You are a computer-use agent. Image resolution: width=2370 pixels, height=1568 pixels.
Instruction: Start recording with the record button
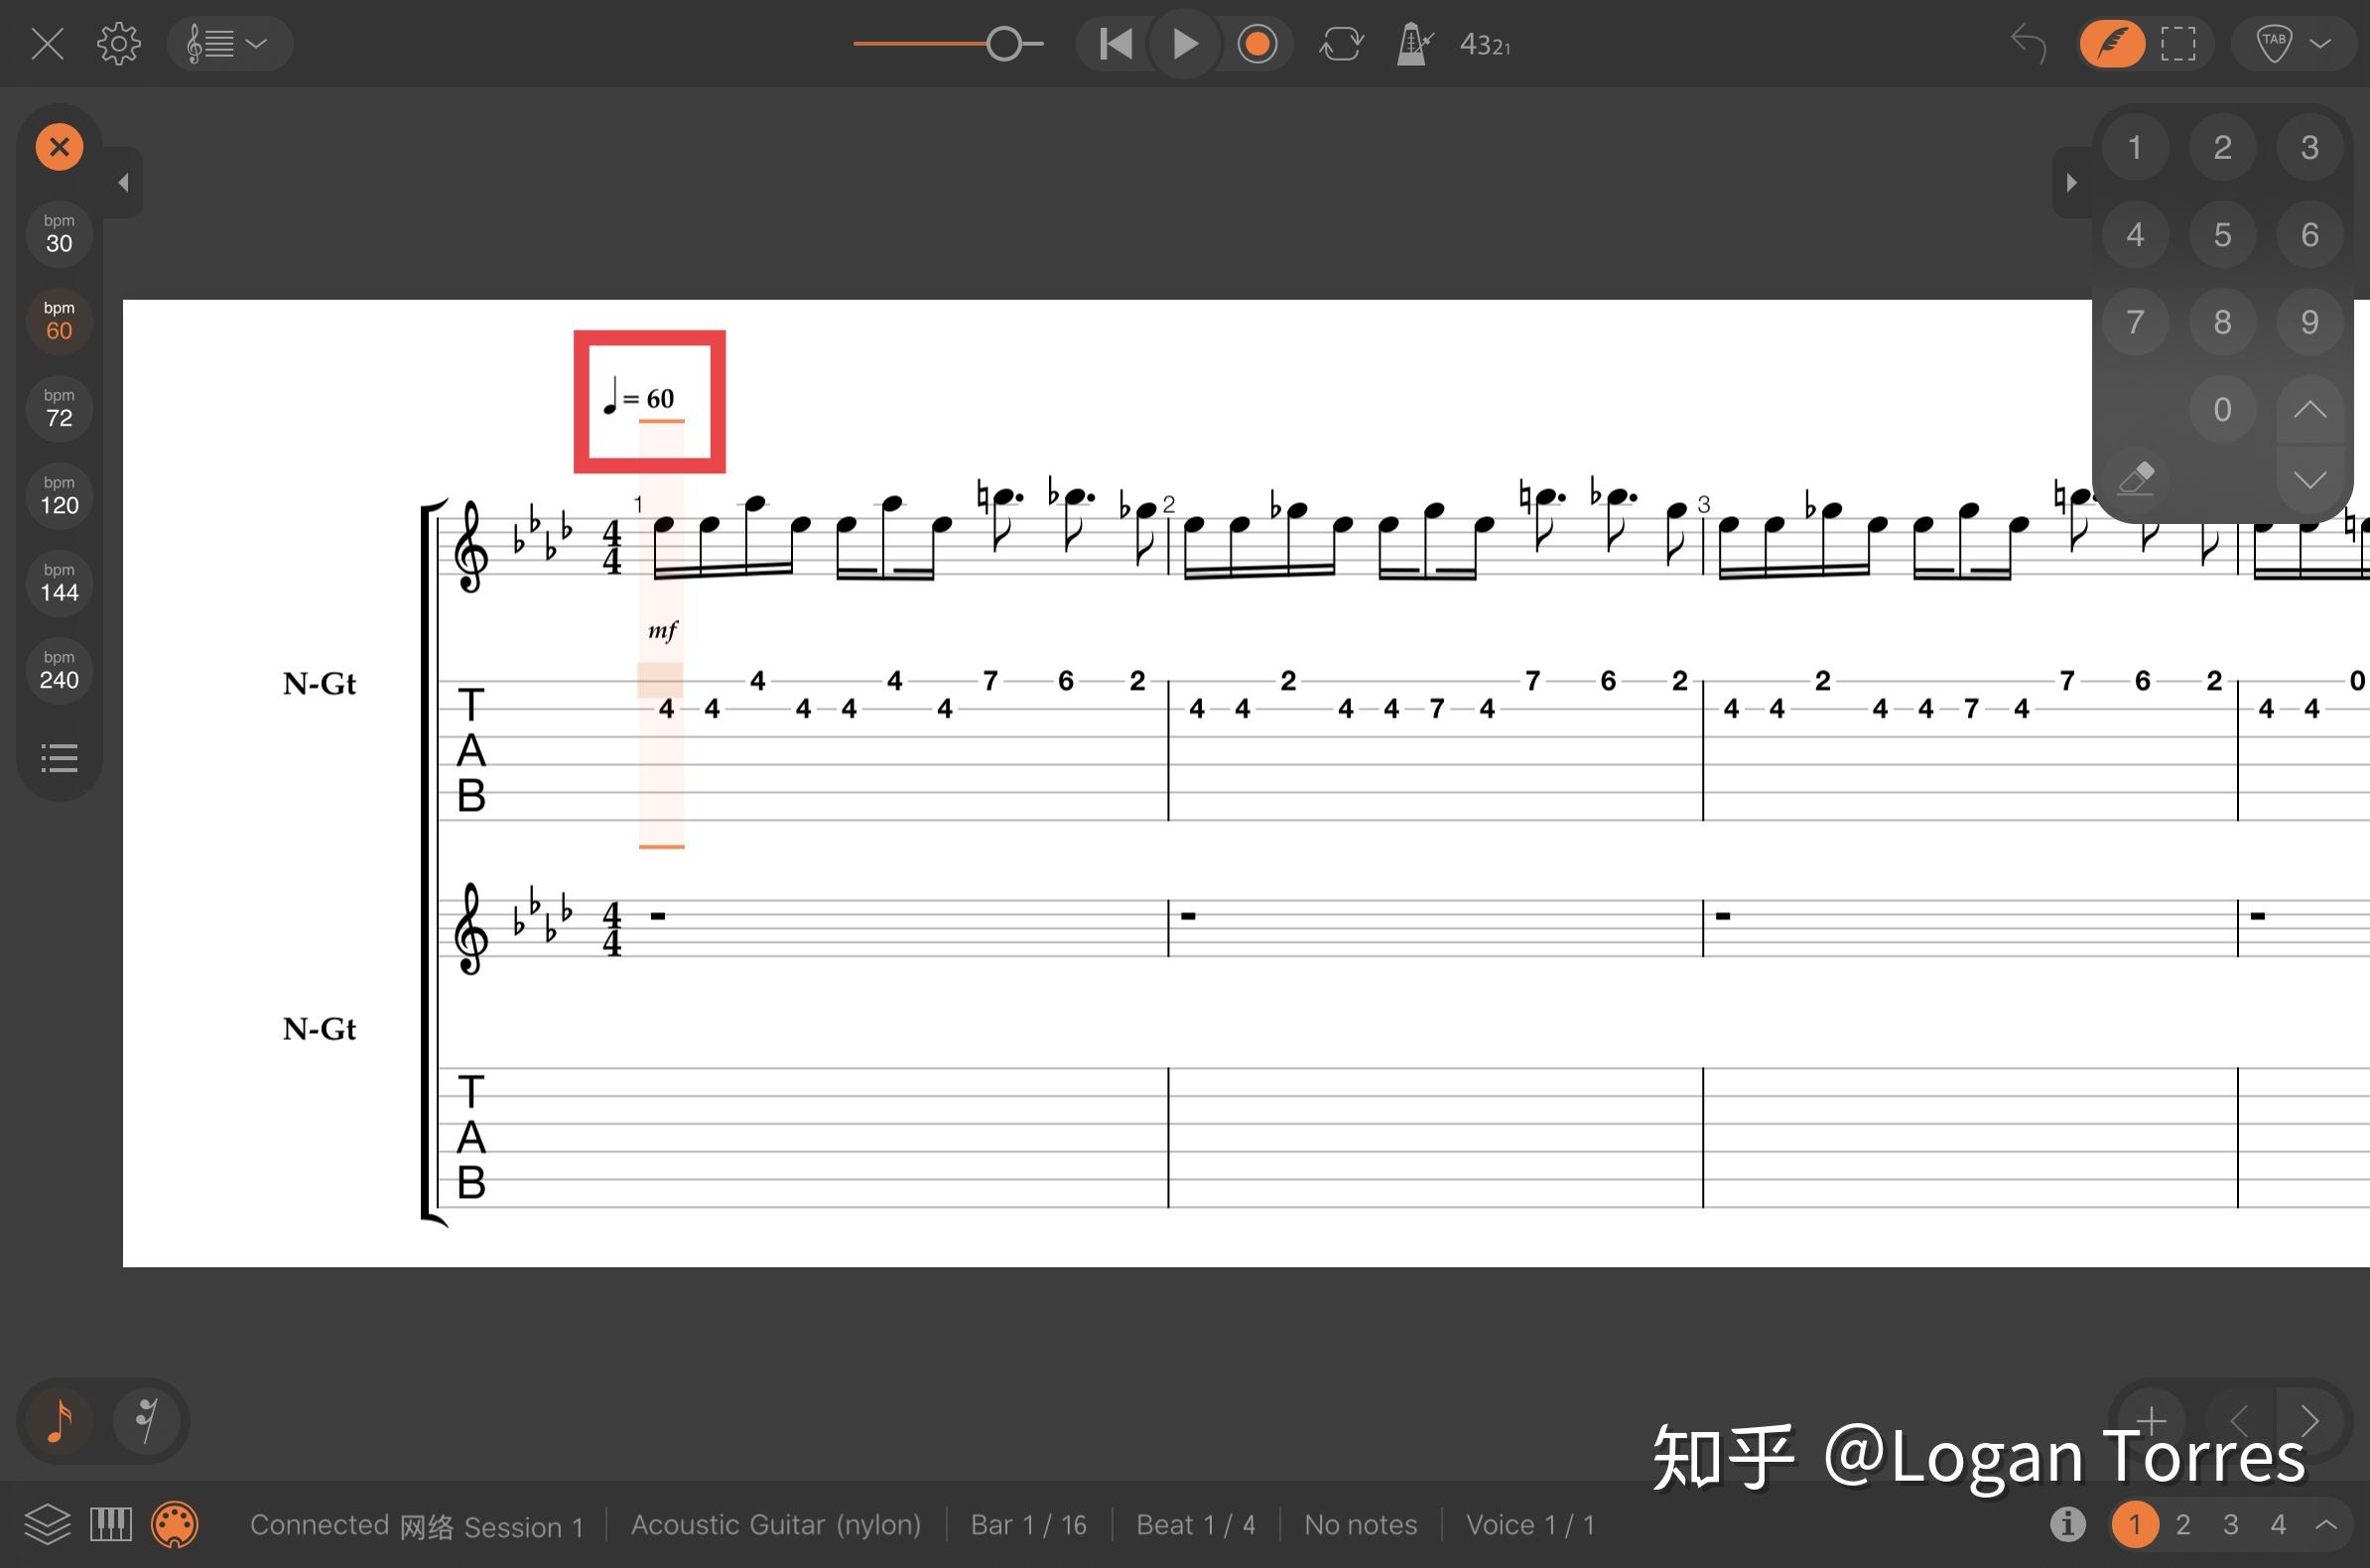coord(1257,44)
